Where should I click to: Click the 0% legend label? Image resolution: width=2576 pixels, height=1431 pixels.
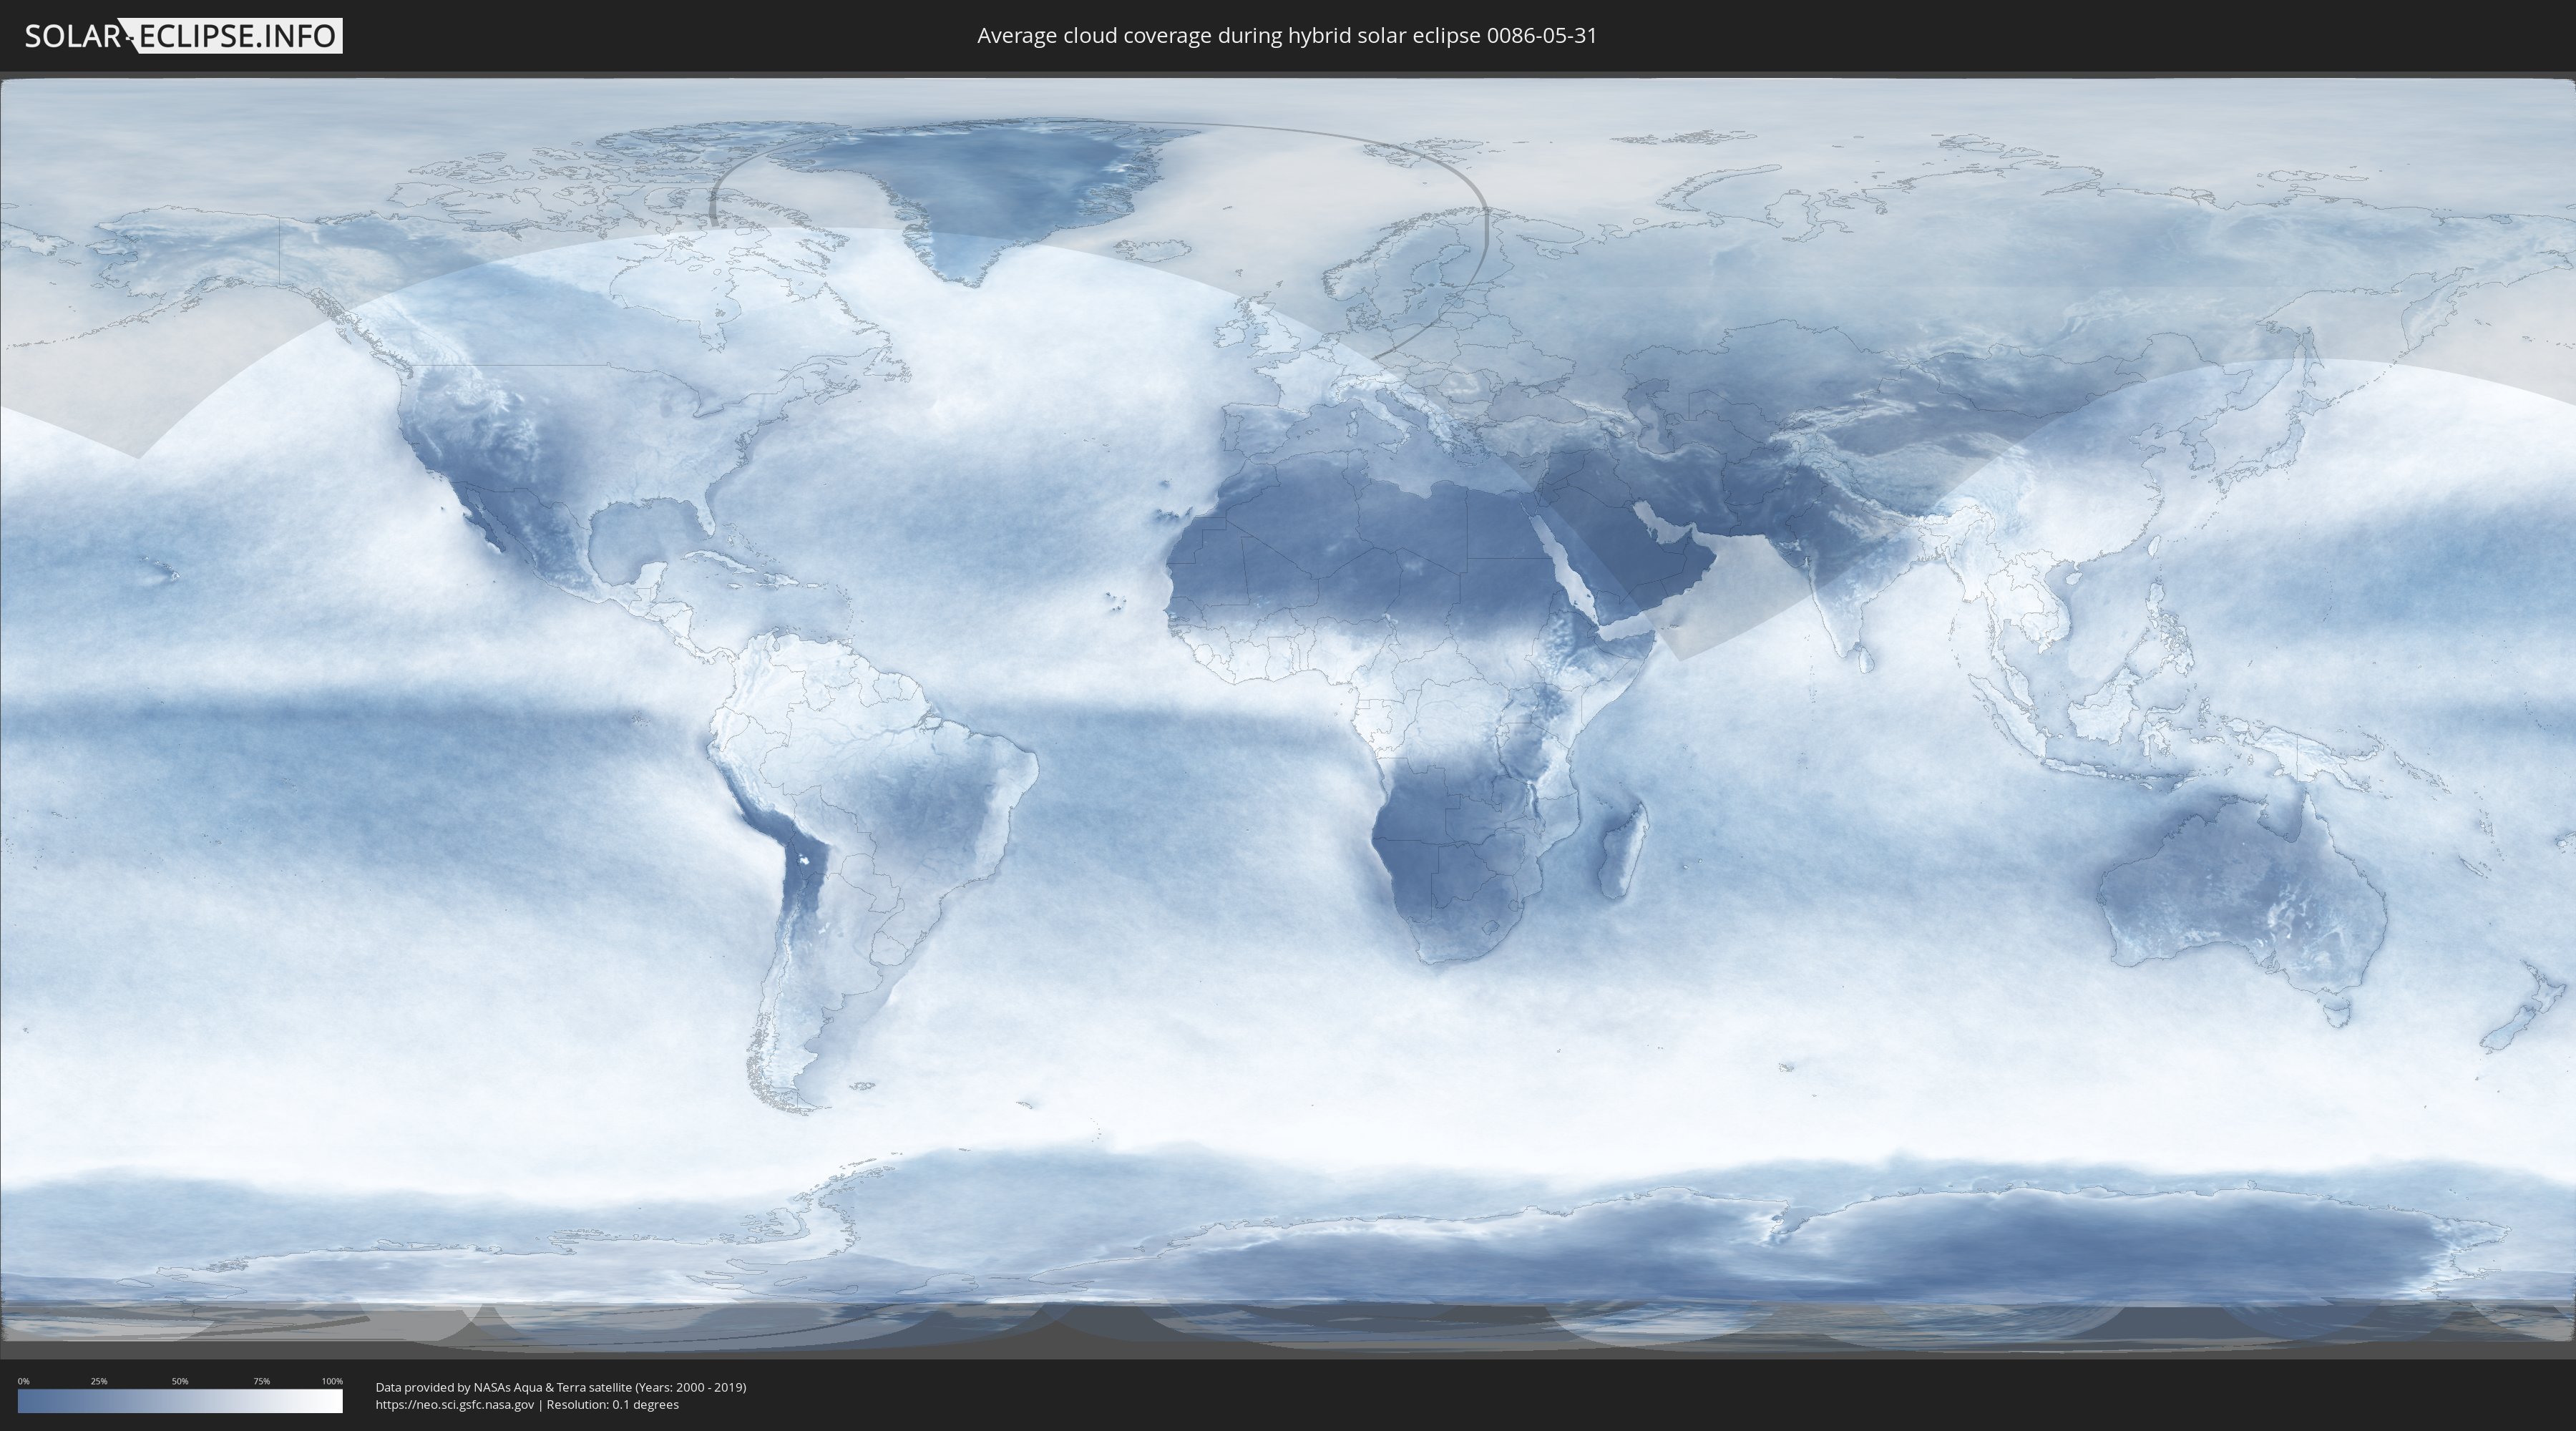coord(24,1381)
